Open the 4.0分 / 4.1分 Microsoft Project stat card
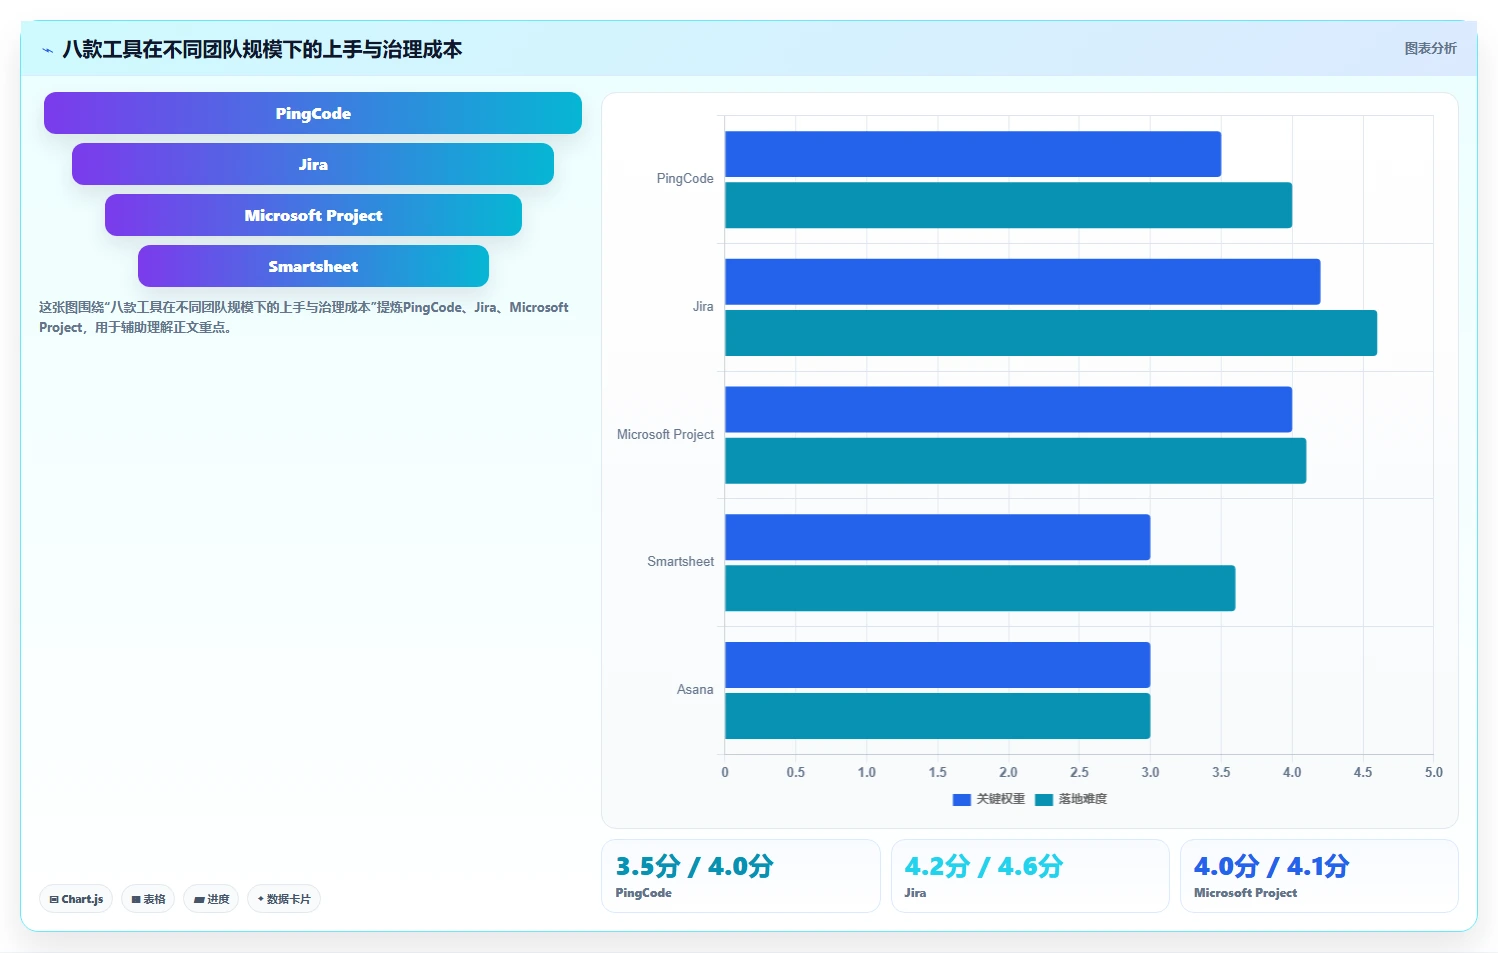This screenshot has width=1498, height=953. [1319, 876]
